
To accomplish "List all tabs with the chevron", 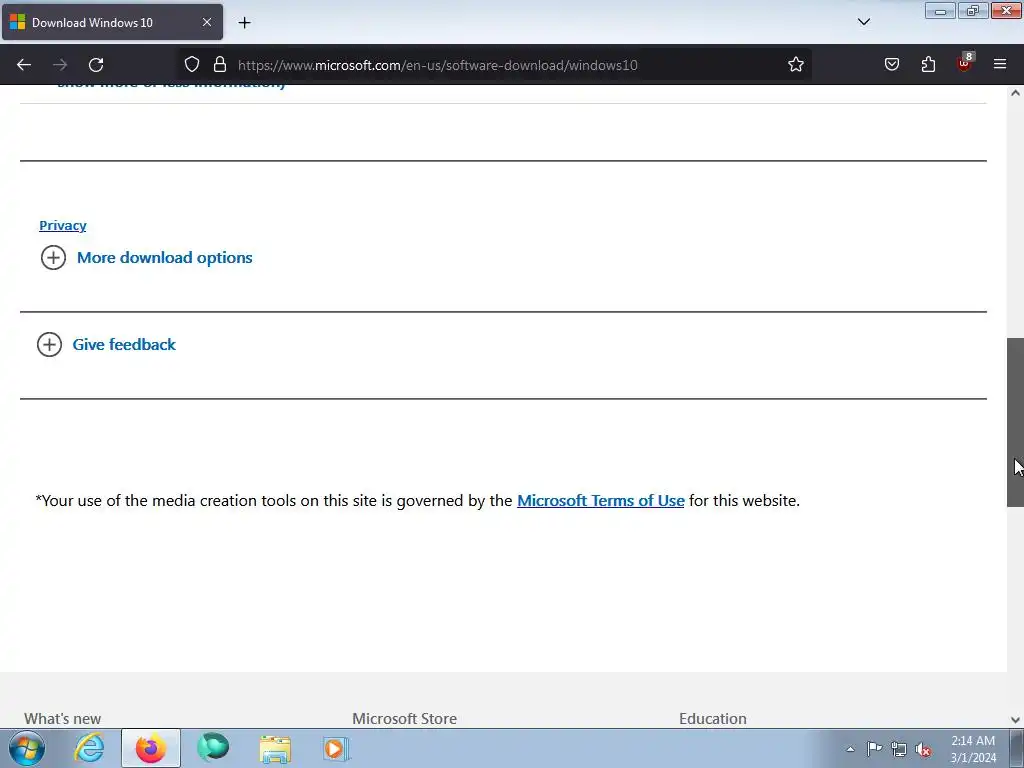I will [x=863, y=22].
